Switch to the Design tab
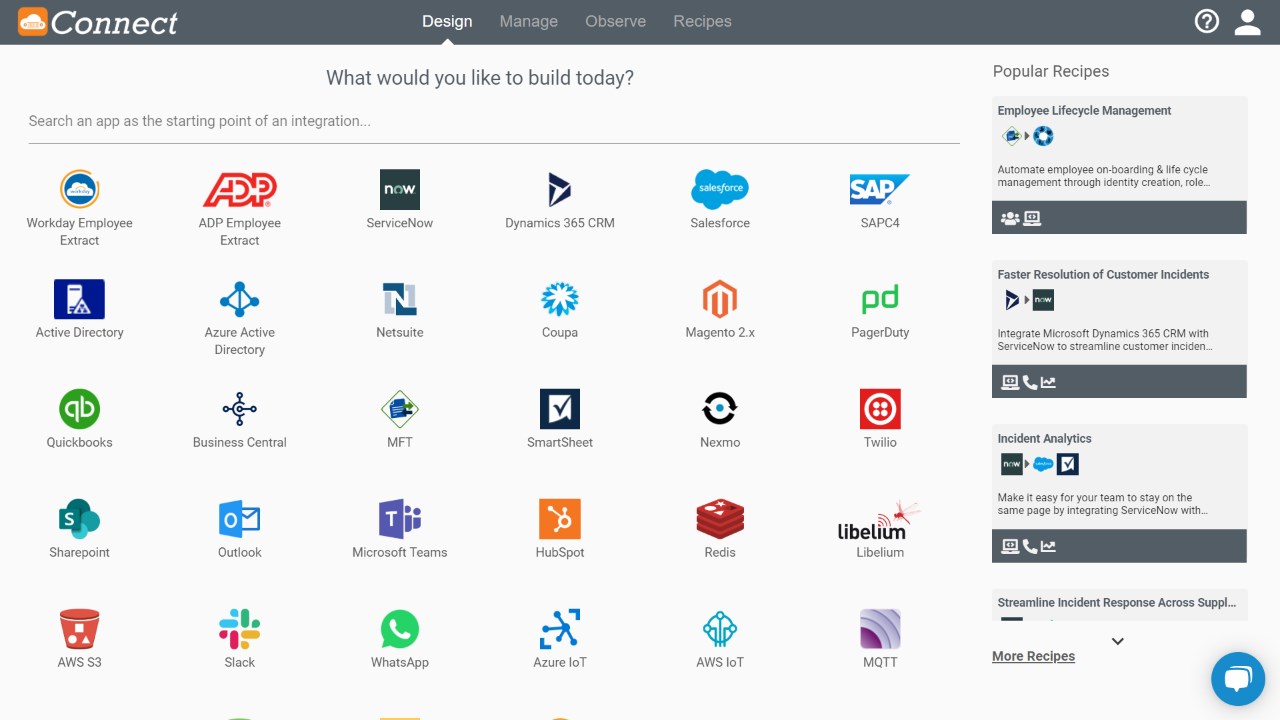 [x=447, y=21]
